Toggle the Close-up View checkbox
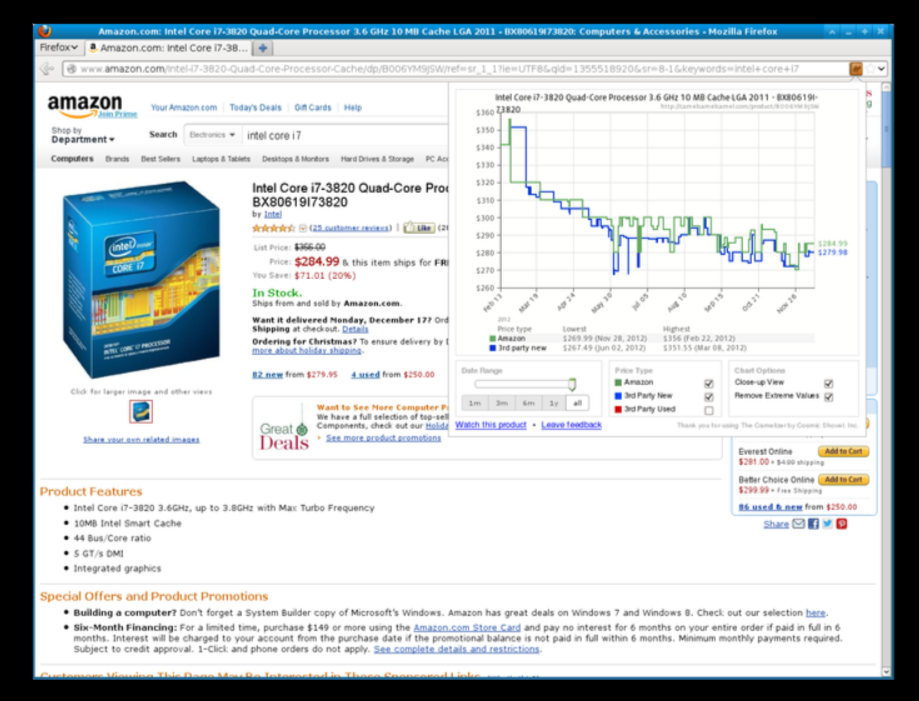This screenshot has height=701, width=919. point(828,383)
